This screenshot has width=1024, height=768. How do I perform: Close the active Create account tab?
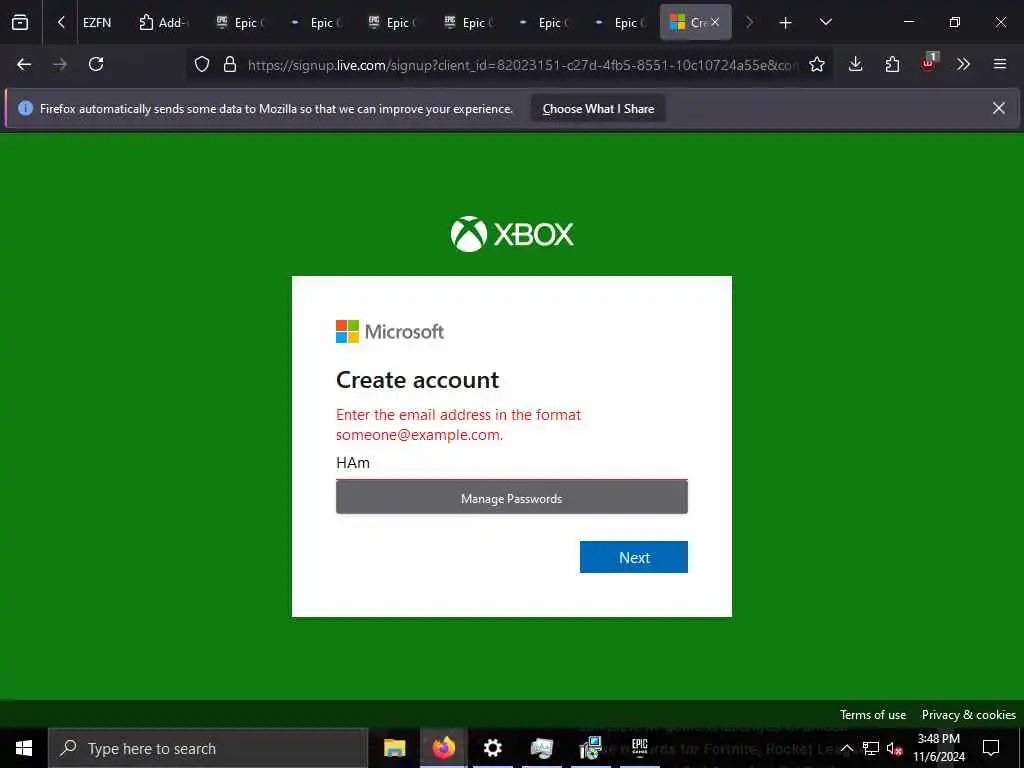(715, 22)
